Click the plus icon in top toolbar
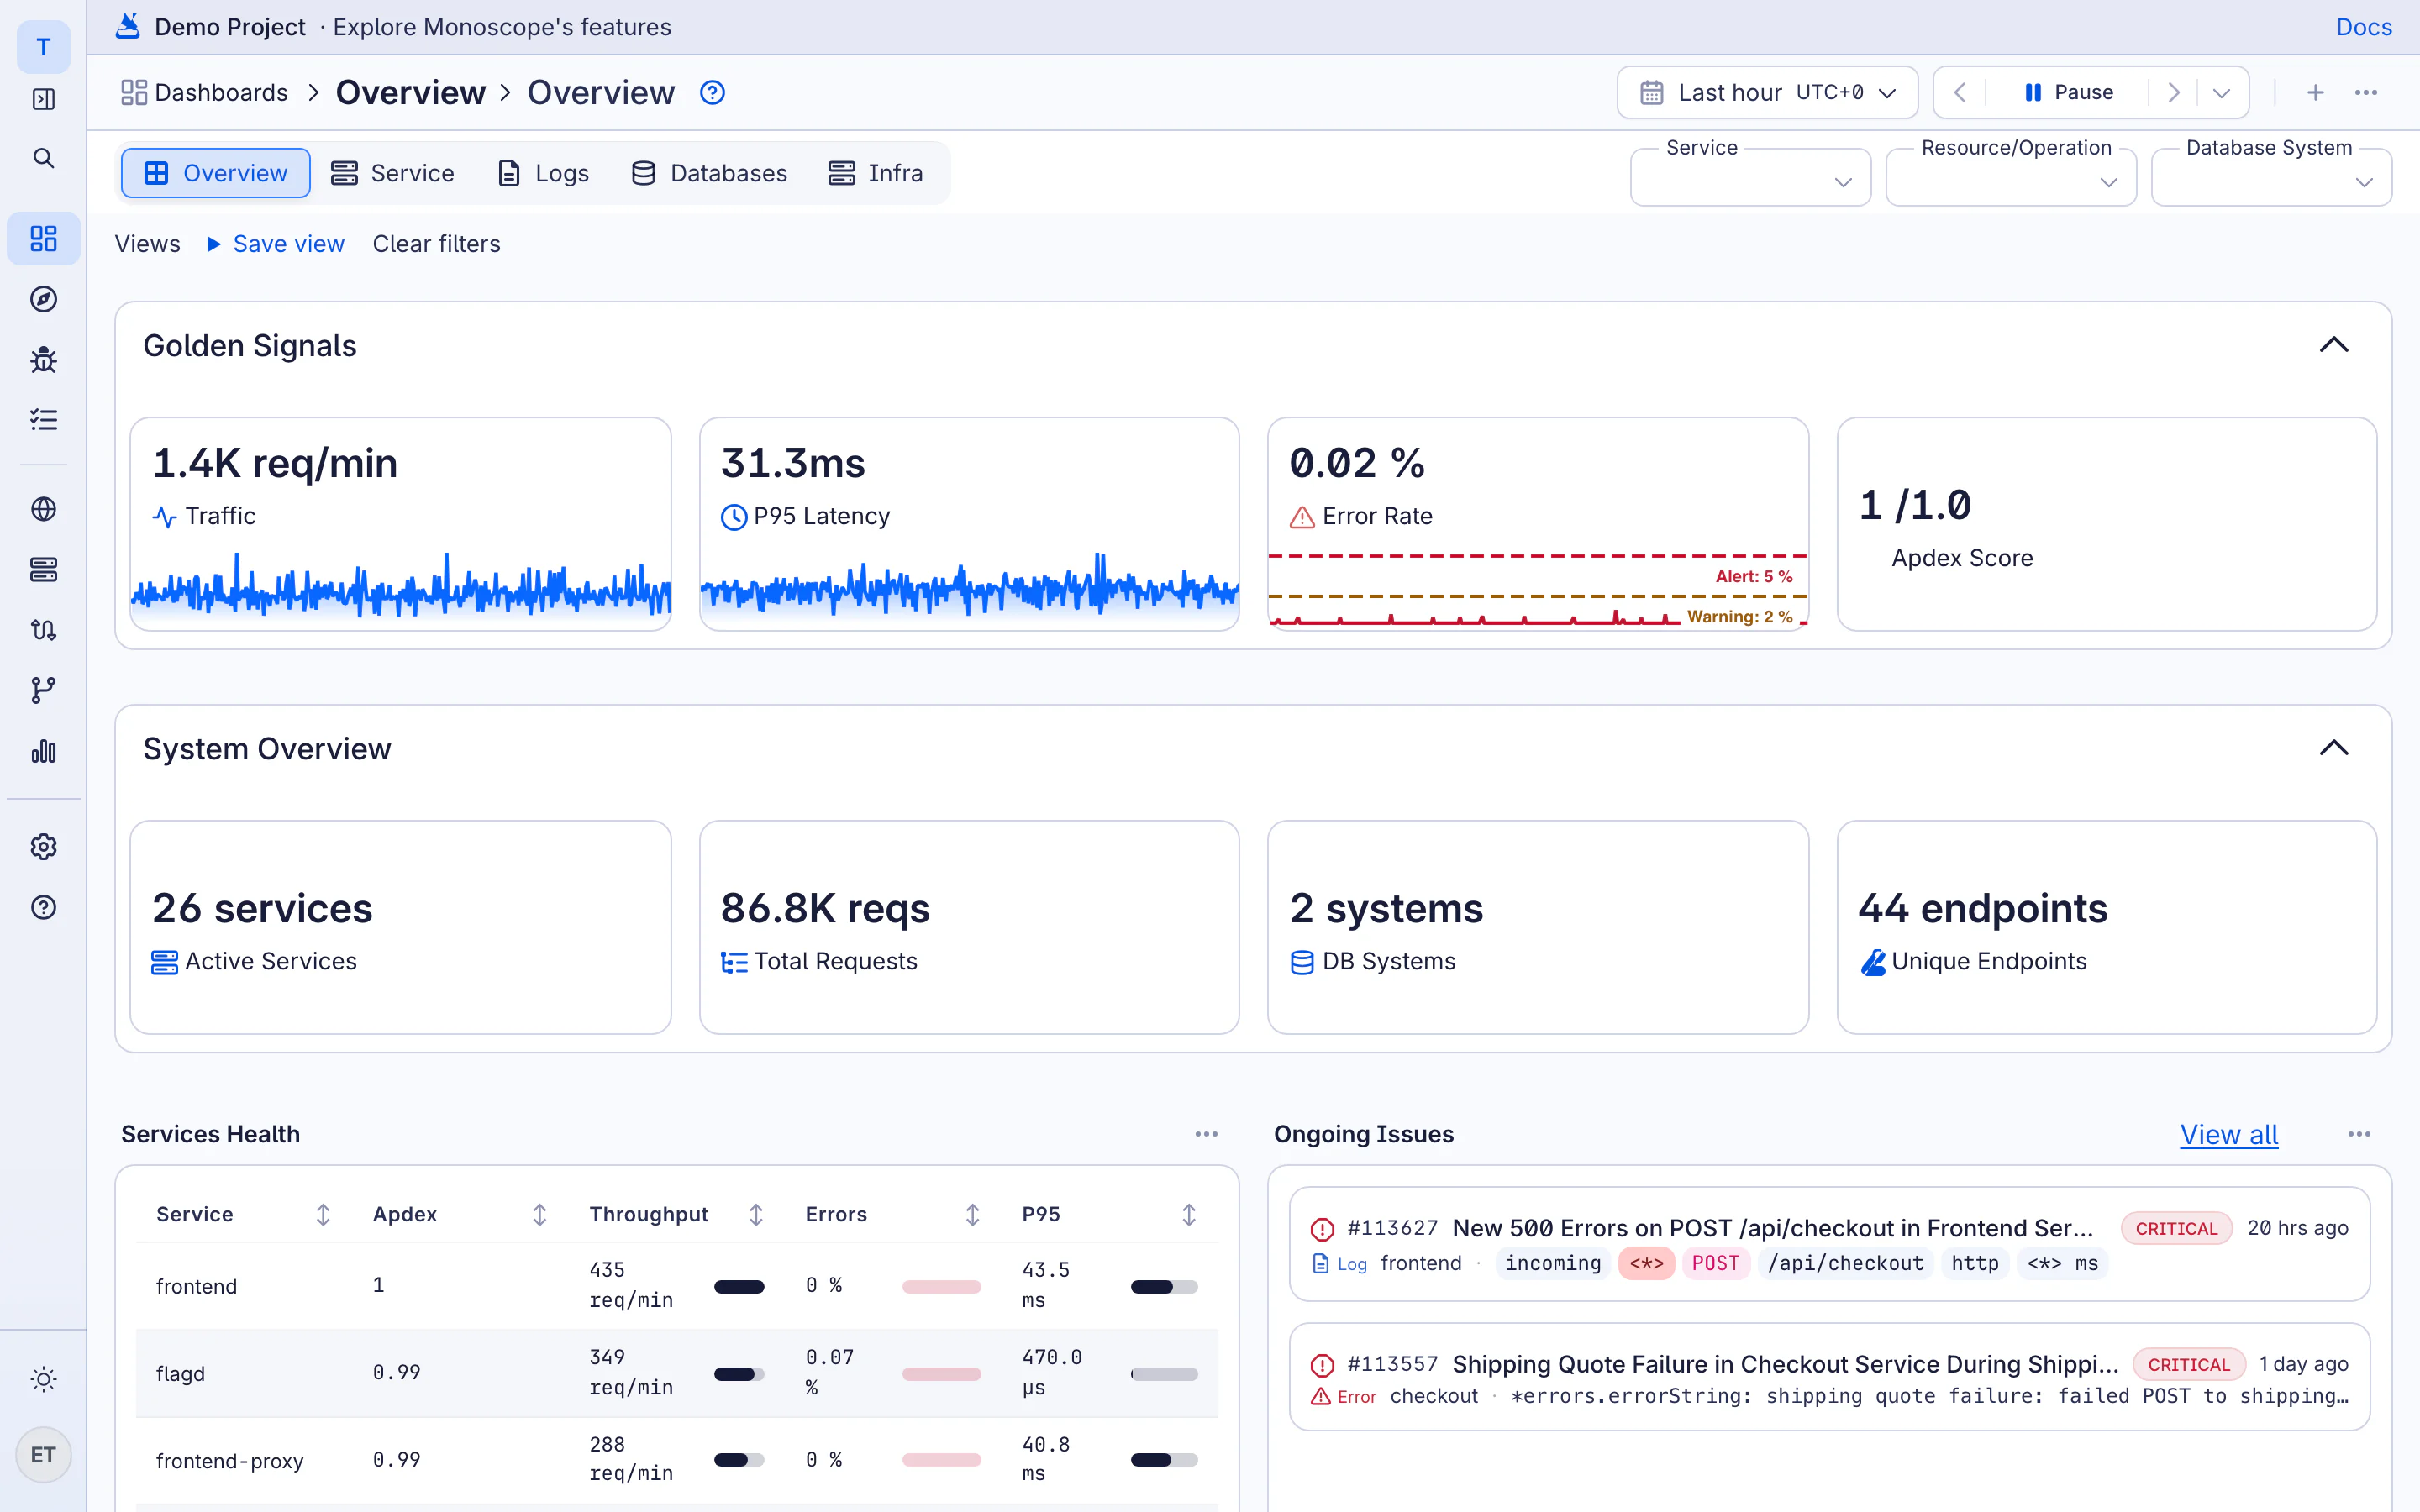The width and height of the screenshot is (2420, 1512). click(x=2315, y=93)
